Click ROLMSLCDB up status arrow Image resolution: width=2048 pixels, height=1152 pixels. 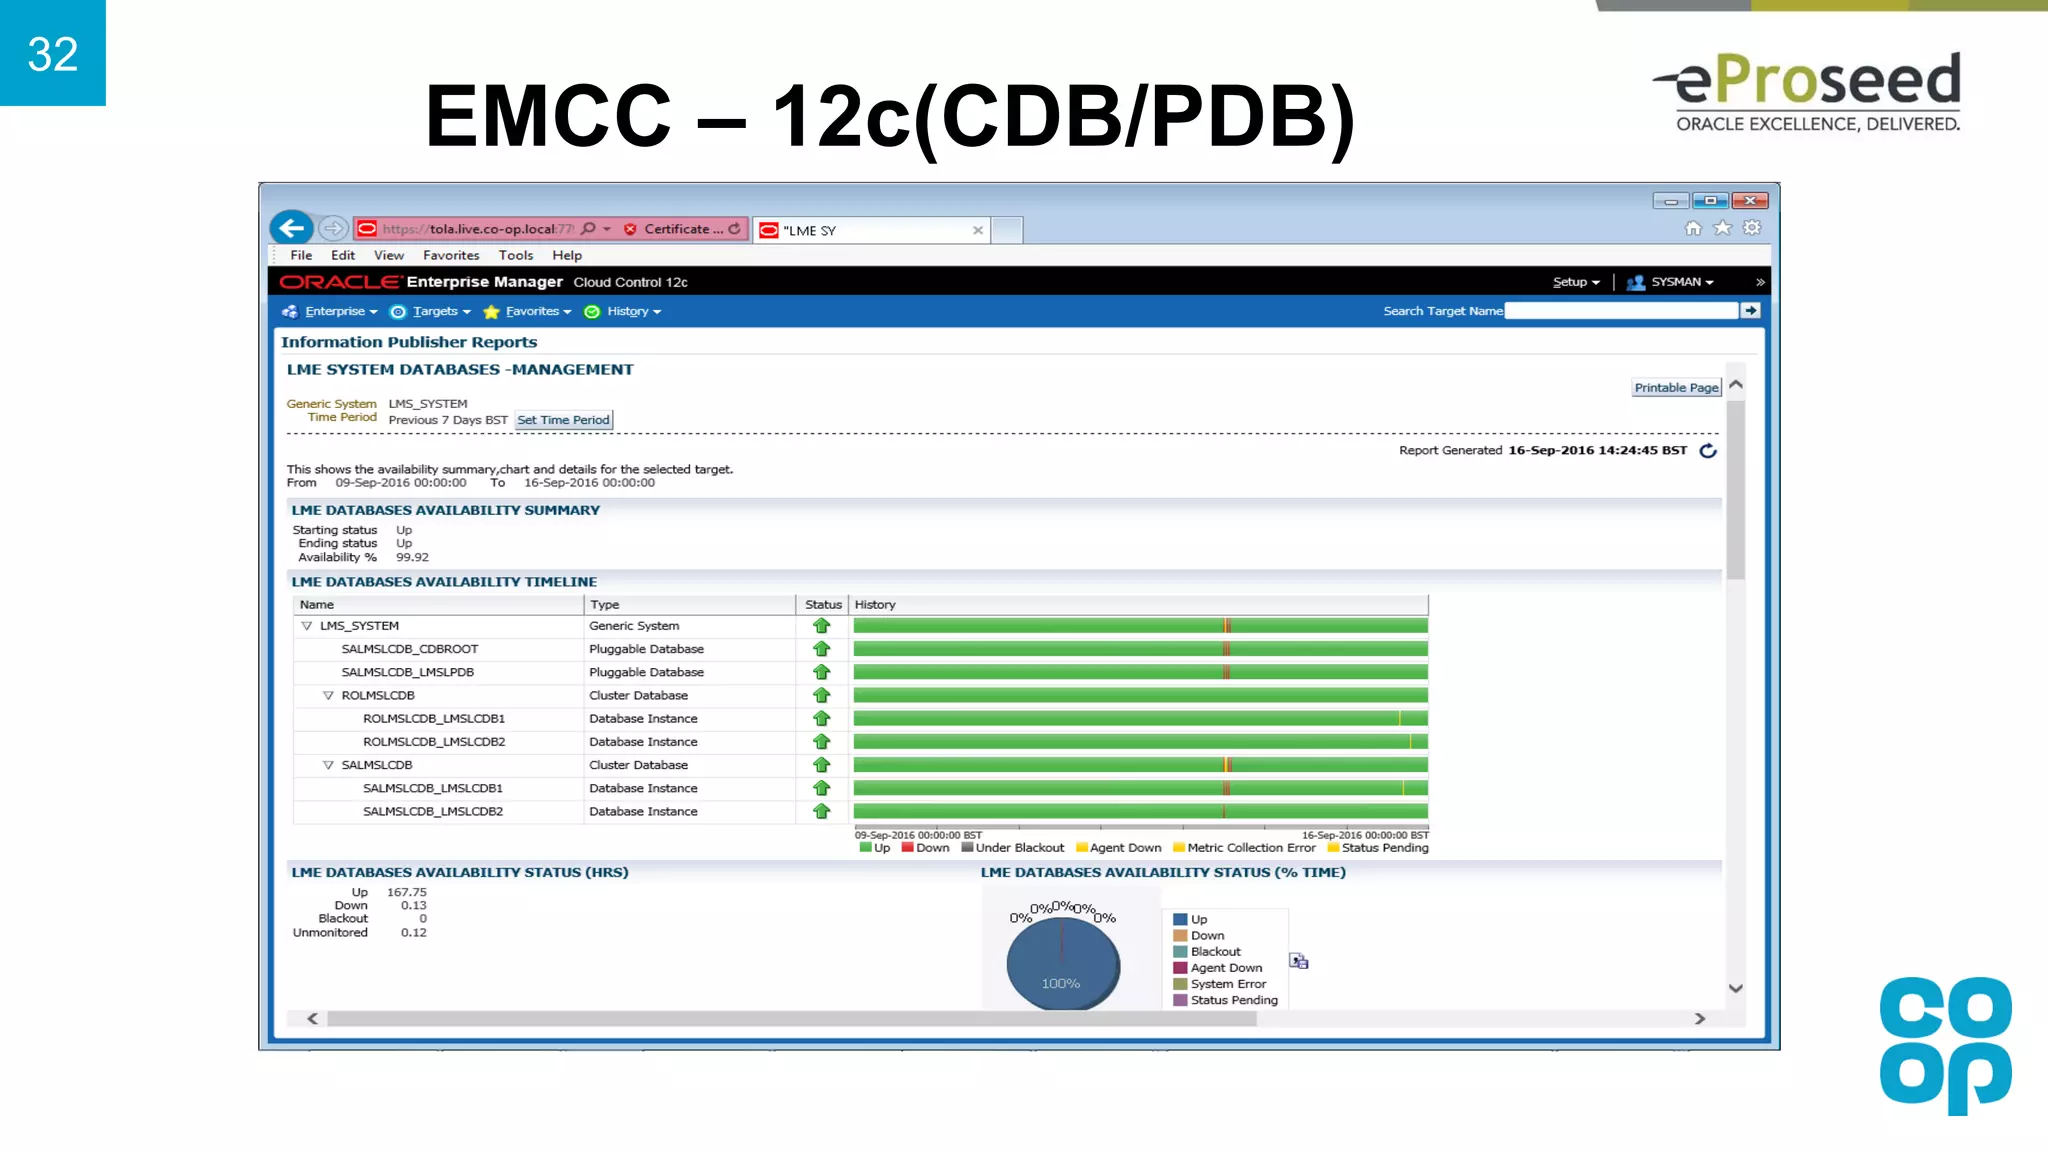click(x=822, y=695)
